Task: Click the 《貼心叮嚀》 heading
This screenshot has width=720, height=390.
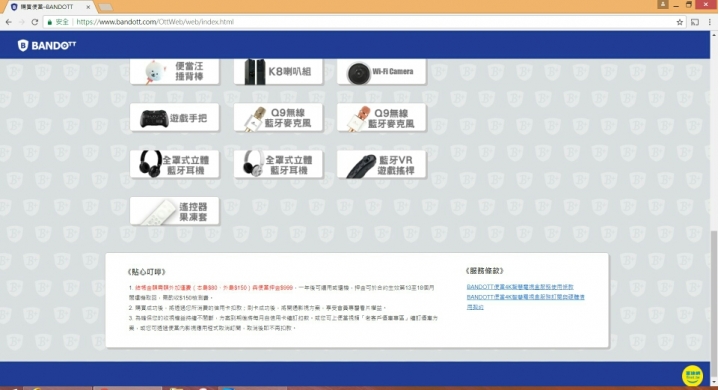Action: [x=146, y=272]
